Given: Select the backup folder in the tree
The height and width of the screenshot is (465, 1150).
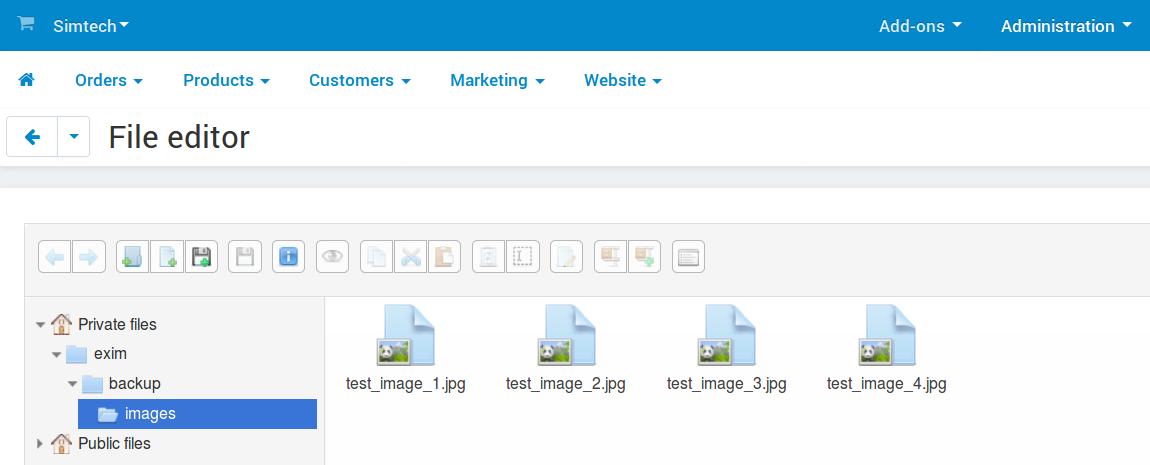Looking at the screenshot, I should point(134,384).
